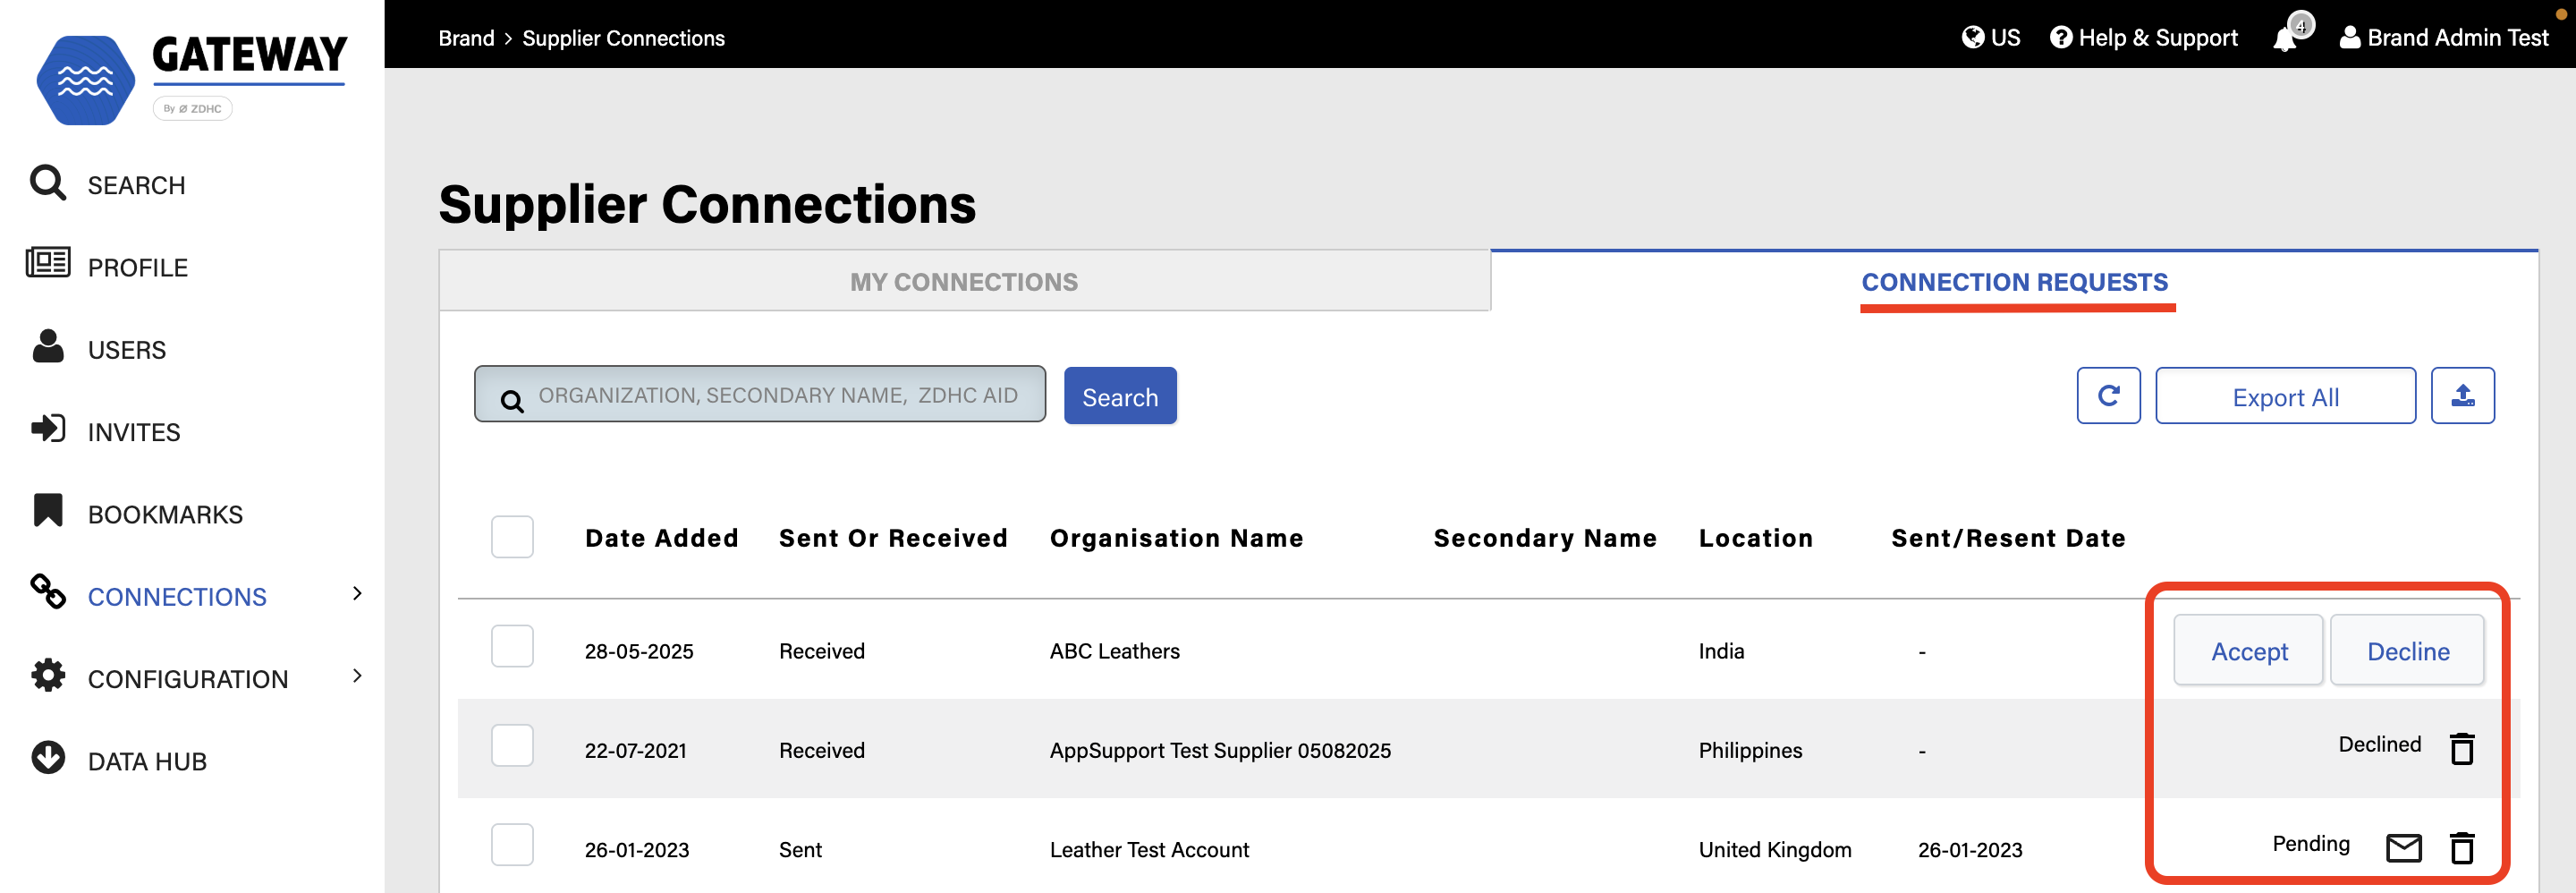Open Bookmarks using the bookmark icon
This screenshot has height=893, width=2576.
47,511
